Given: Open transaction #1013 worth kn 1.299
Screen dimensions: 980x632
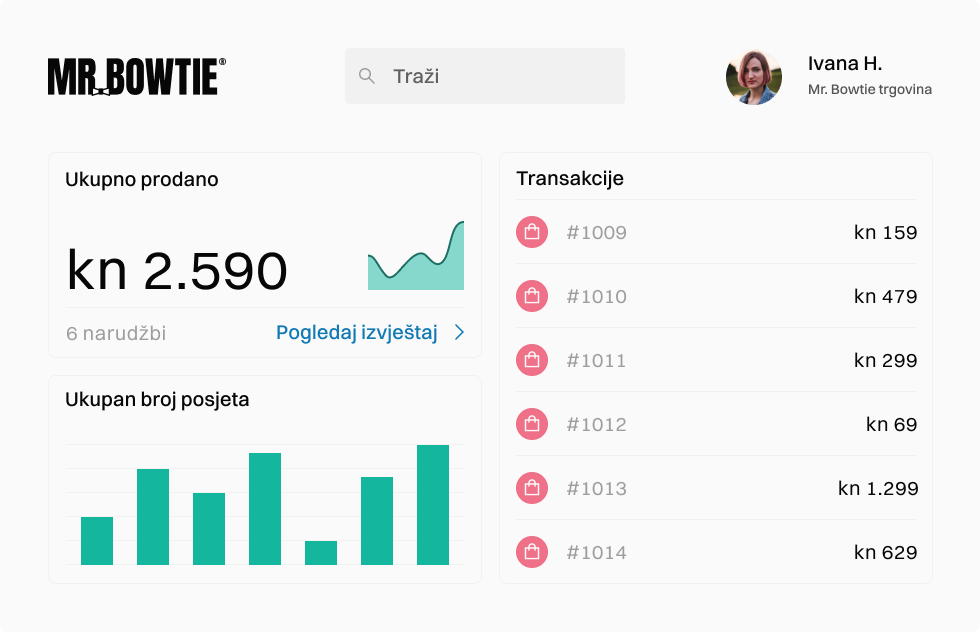Looking at the screenshot, I should click(597, 489).
